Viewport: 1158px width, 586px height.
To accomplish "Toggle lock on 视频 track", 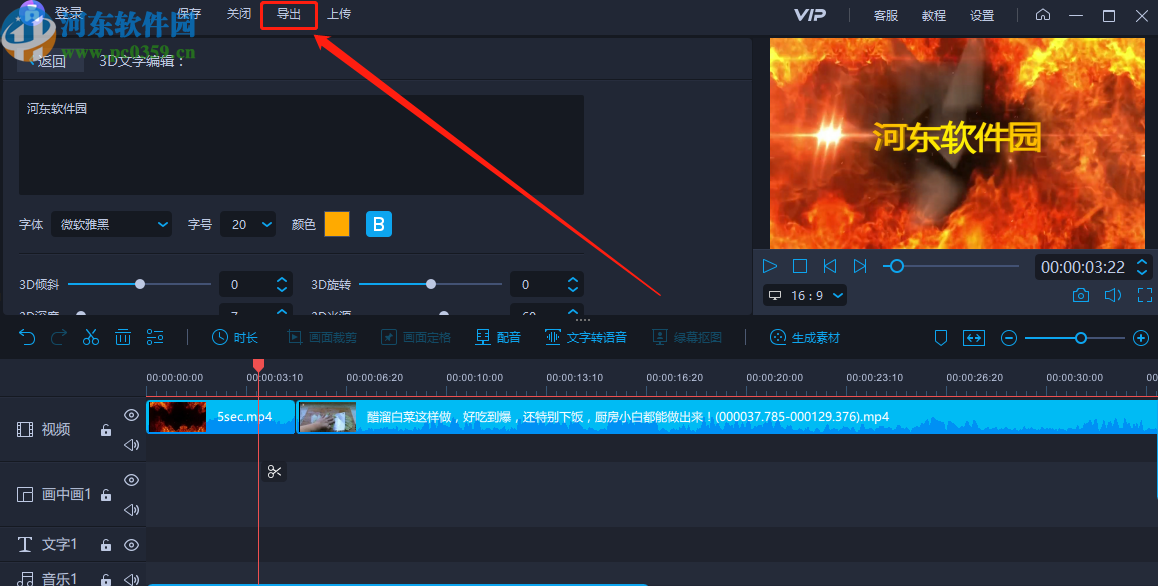I will tap(106, 430).
